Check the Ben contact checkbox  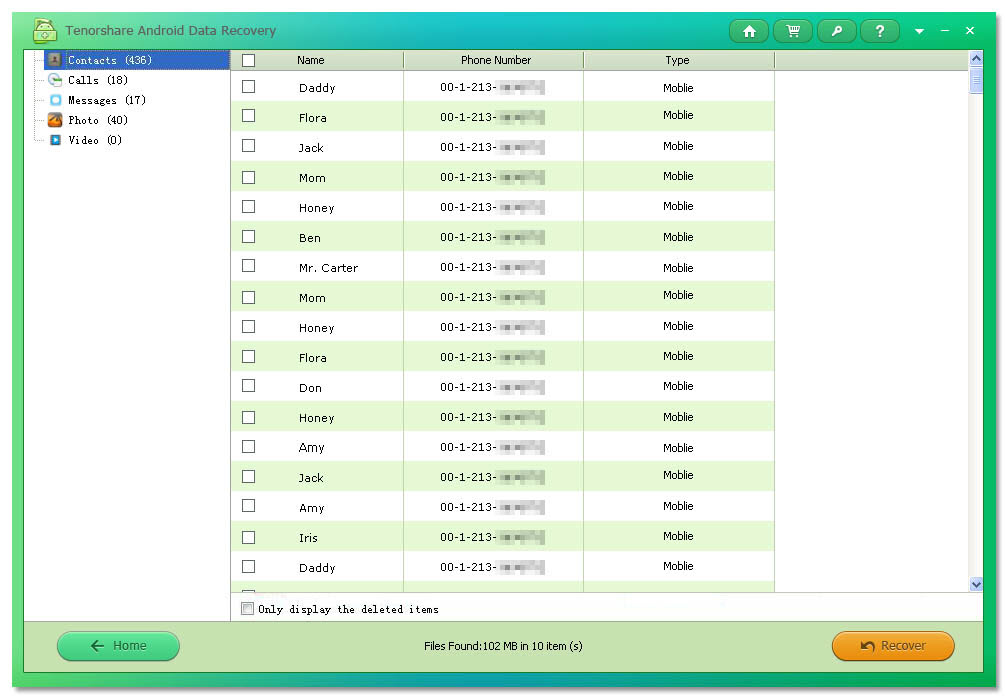(x=249, y=237)
